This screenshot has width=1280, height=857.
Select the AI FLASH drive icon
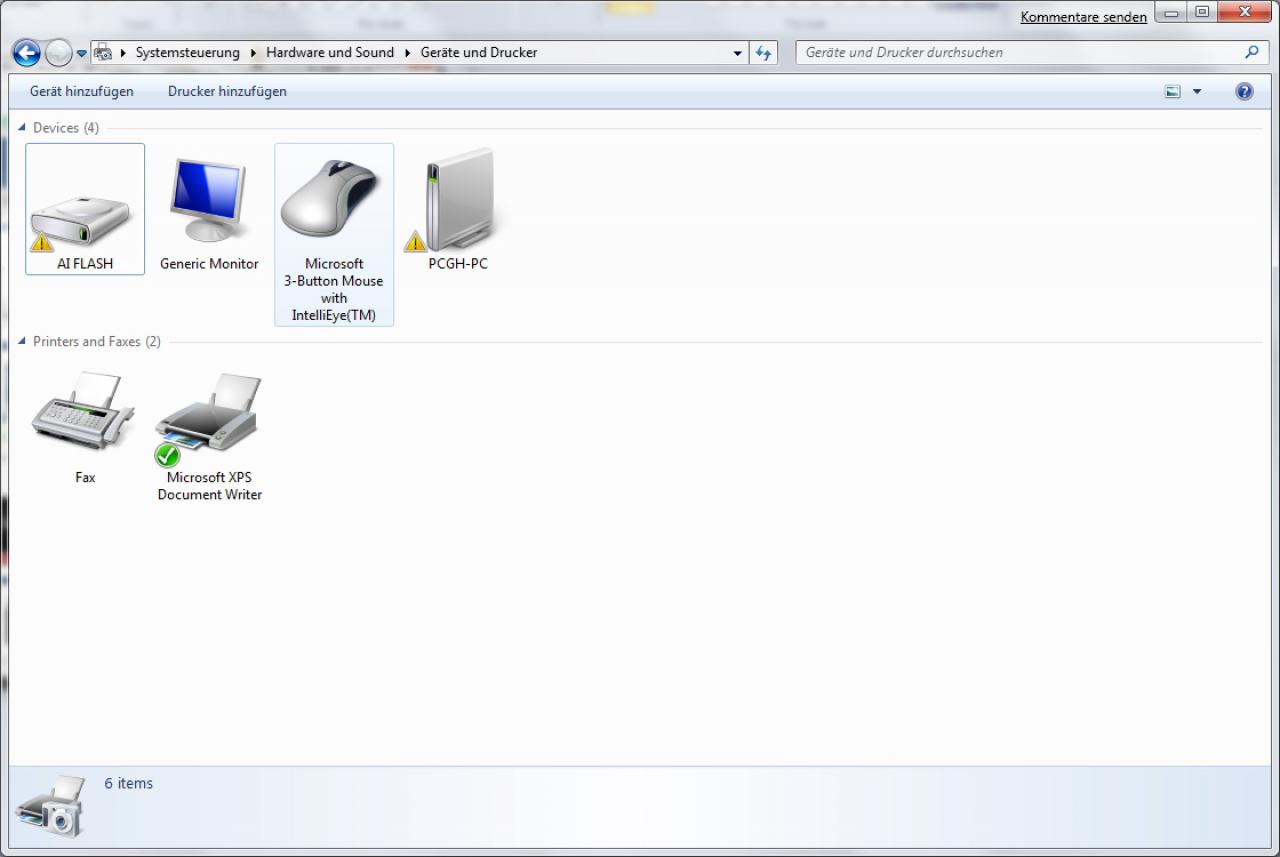tap(82, 222)
